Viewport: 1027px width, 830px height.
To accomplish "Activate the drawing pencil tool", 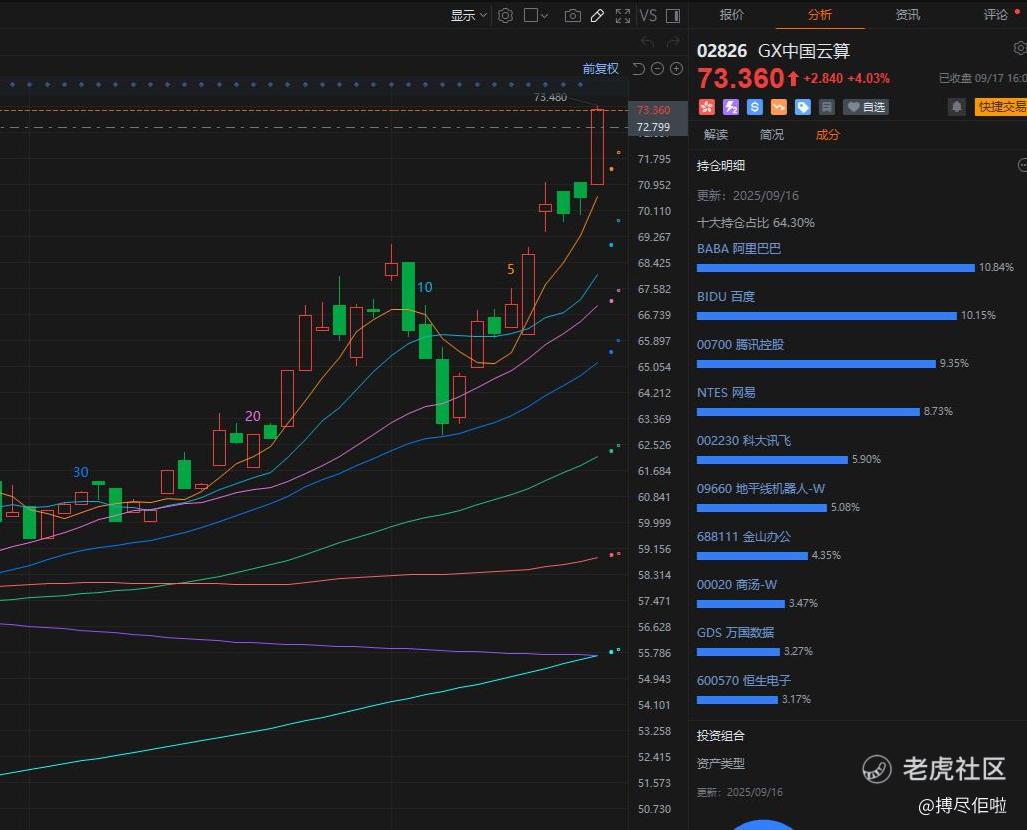I will click(x=597, y=15).
